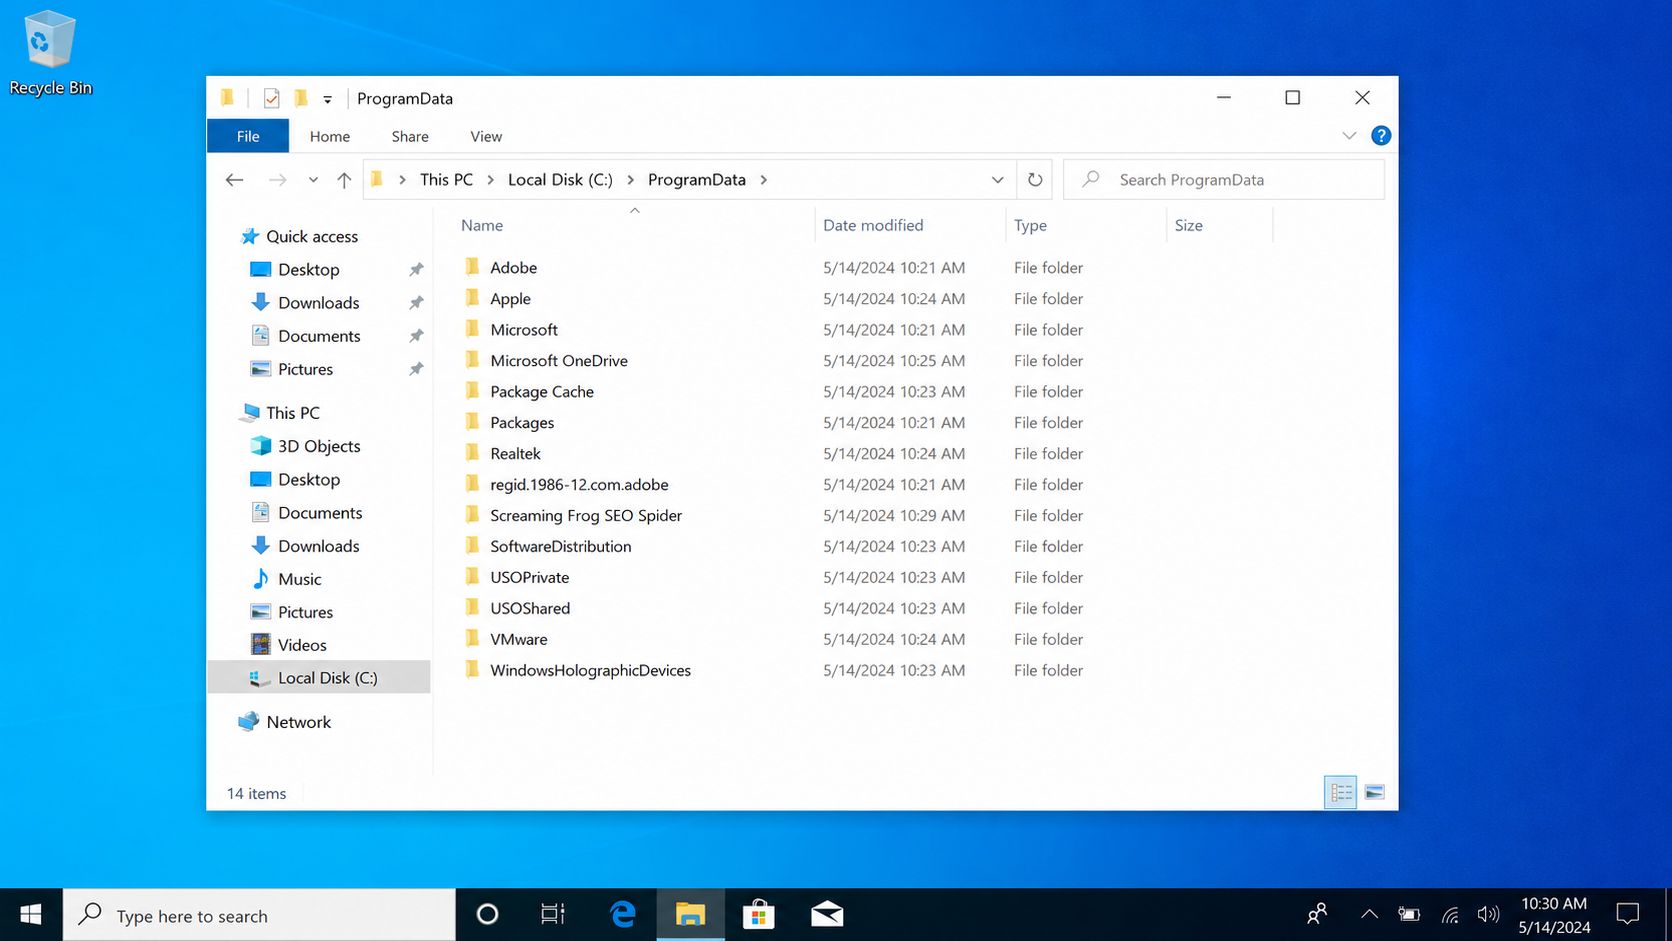Screen dimensions: 1672x941
Task: Open Task View on the taskbar
Action: (553, 915)
